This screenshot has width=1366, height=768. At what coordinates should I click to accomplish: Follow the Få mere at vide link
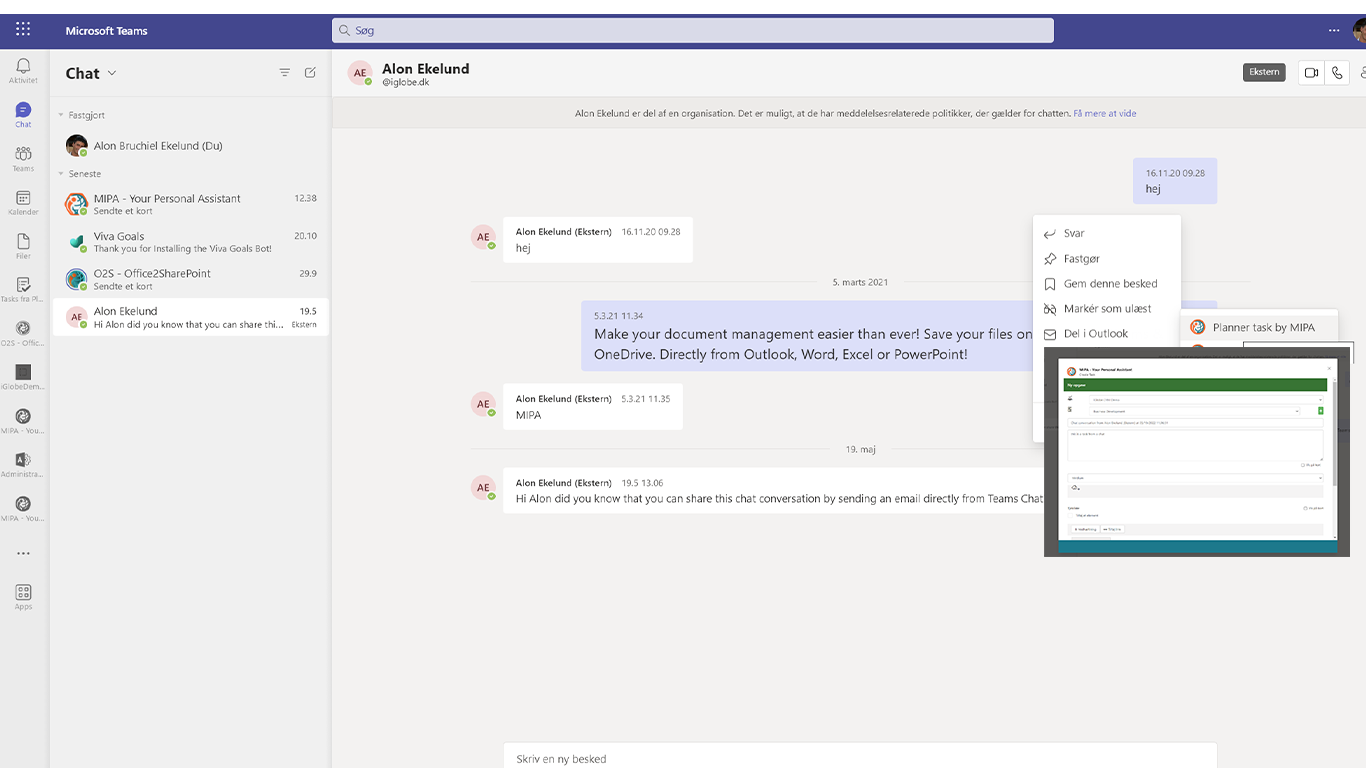click(x=1104, y=113)
